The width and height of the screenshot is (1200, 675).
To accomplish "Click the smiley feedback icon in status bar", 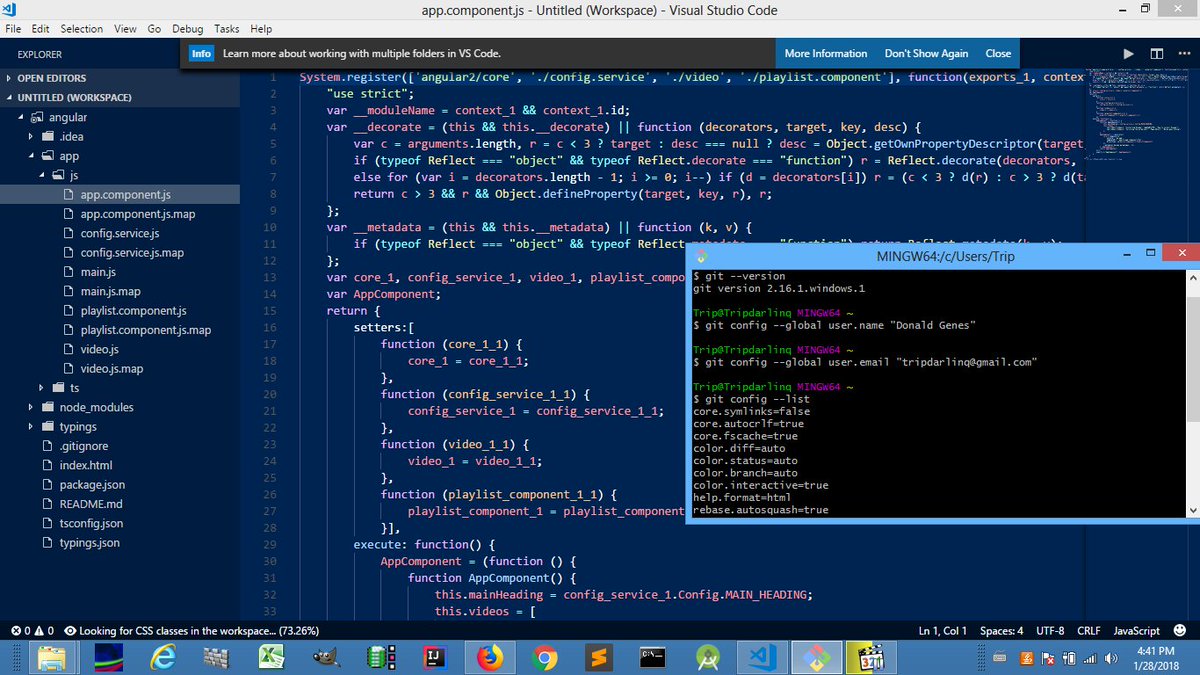I will (1180, 631).
